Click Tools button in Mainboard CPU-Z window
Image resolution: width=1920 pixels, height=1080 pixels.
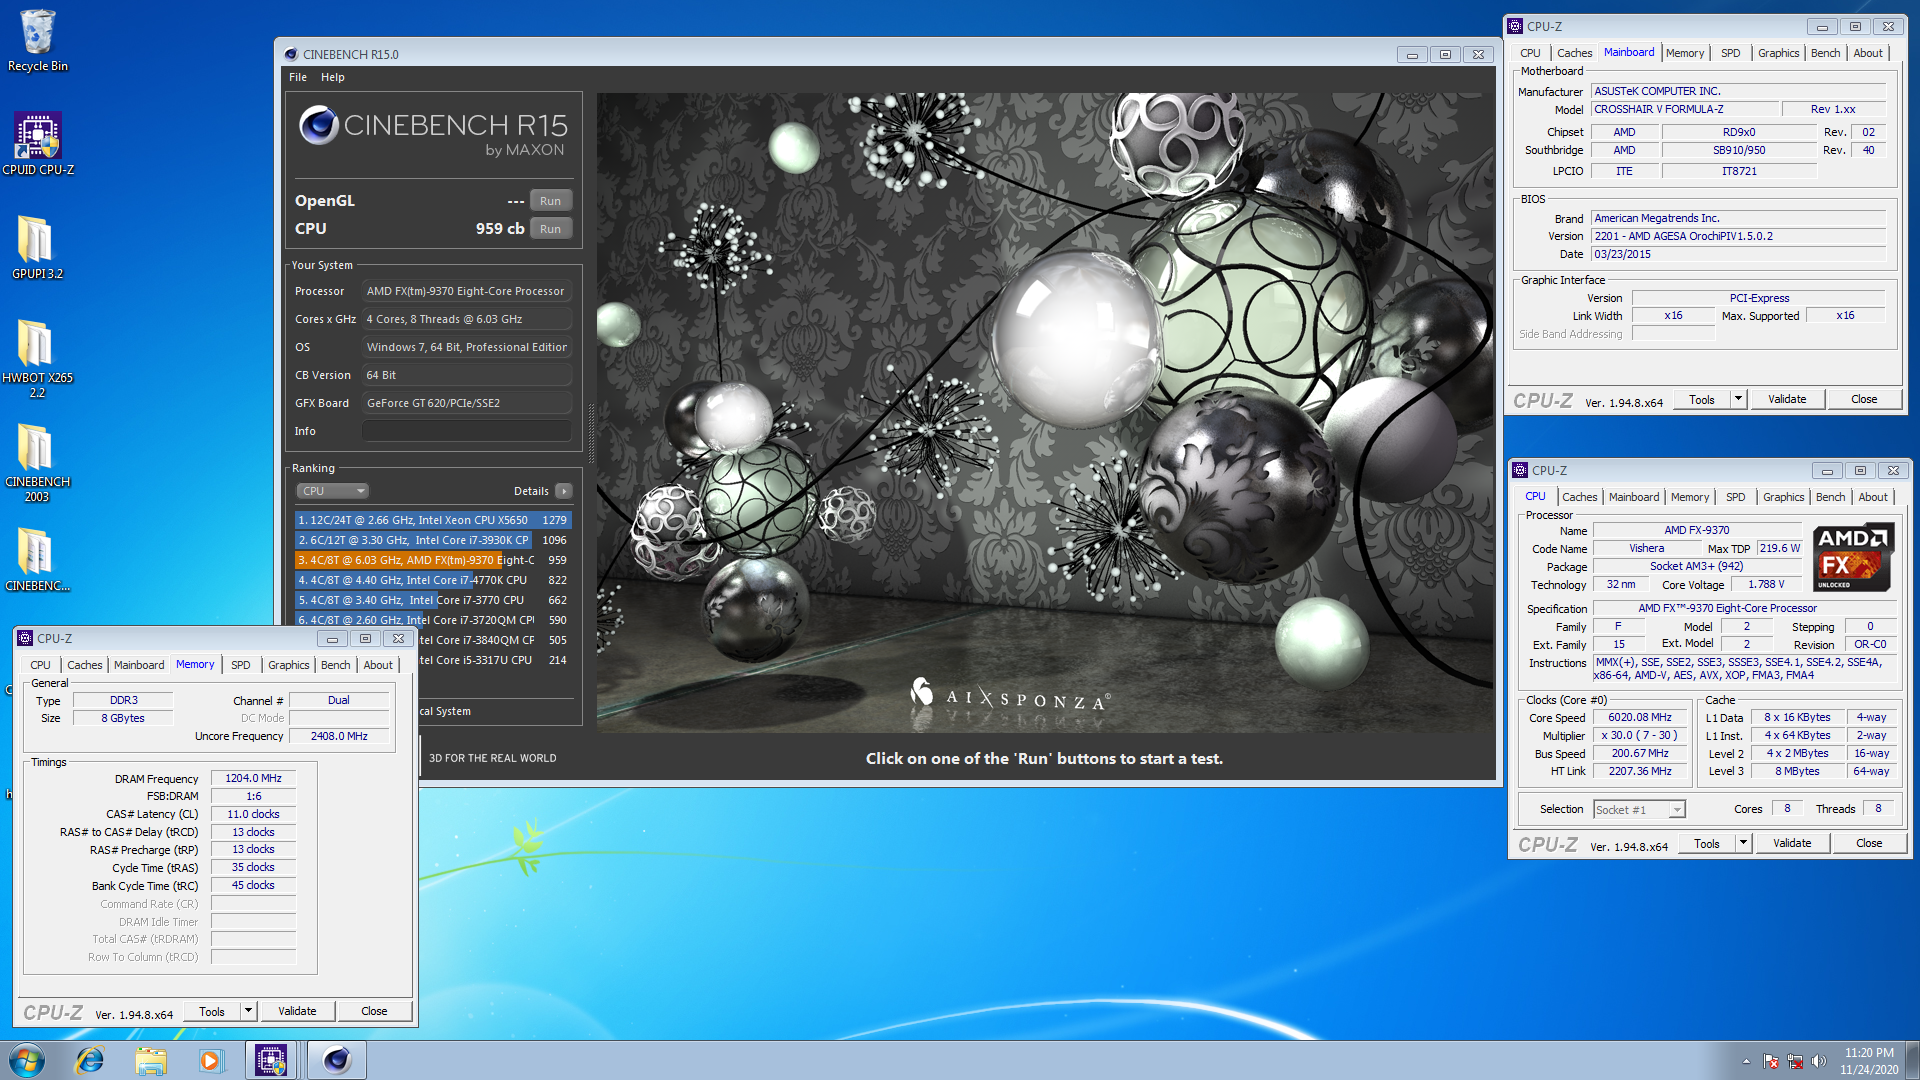pyautogui.click(x=1702, y=400)
